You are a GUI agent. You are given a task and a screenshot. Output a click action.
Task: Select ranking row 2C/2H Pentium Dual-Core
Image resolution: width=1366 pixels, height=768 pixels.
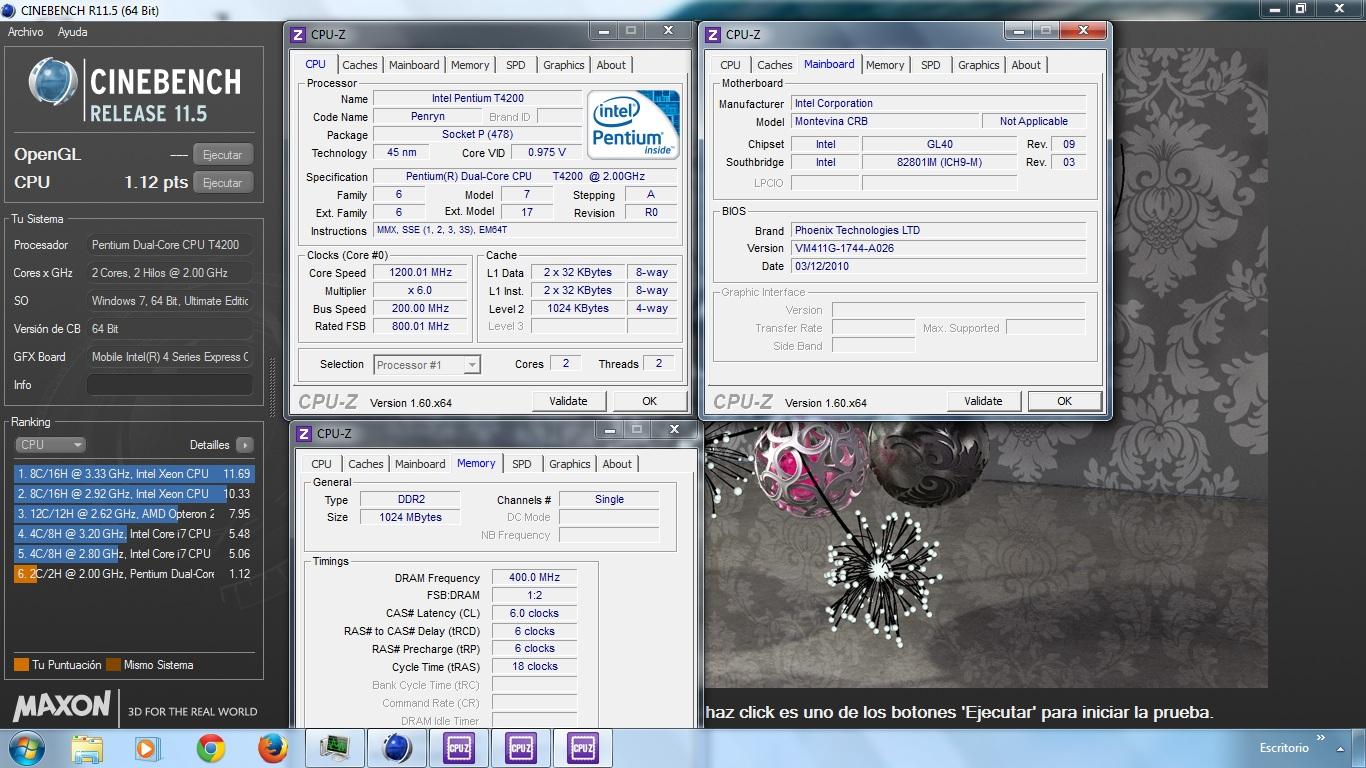click(x=134, y=574)
